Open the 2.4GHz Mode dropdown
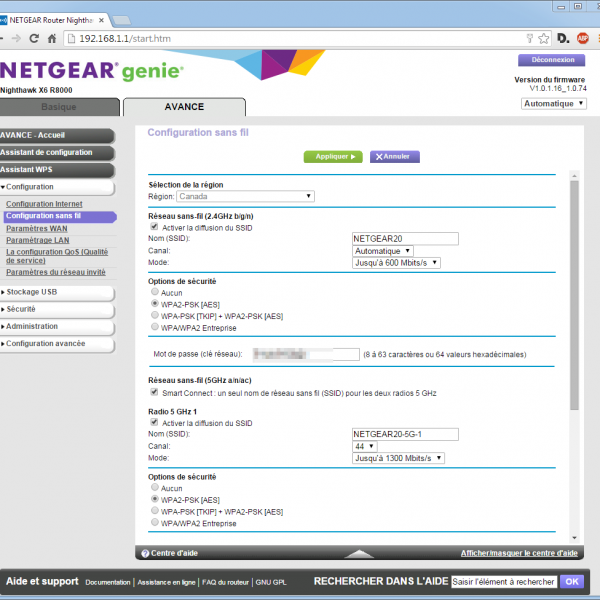The height and width of the screenshot is (600, 600). pos(397,262)
